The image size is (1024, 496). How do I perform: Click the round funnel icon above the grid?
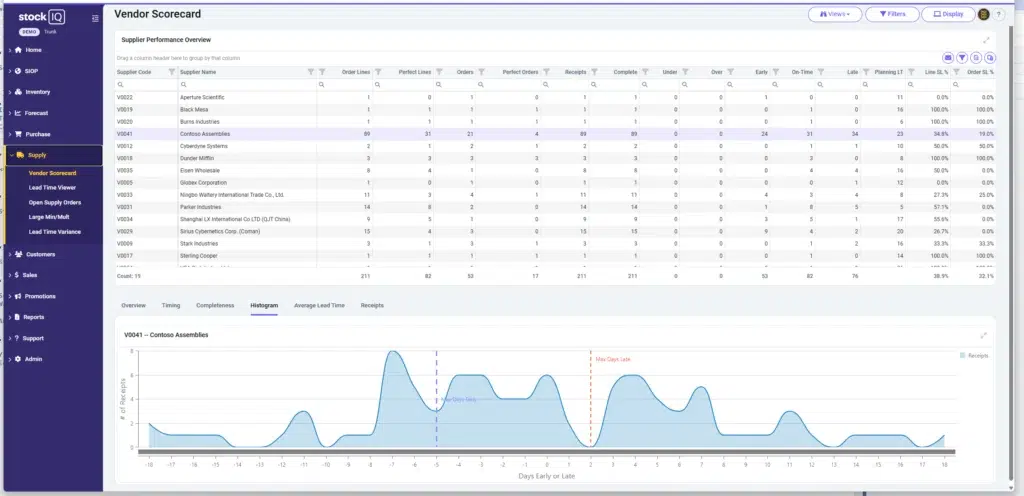pos(962,57)
